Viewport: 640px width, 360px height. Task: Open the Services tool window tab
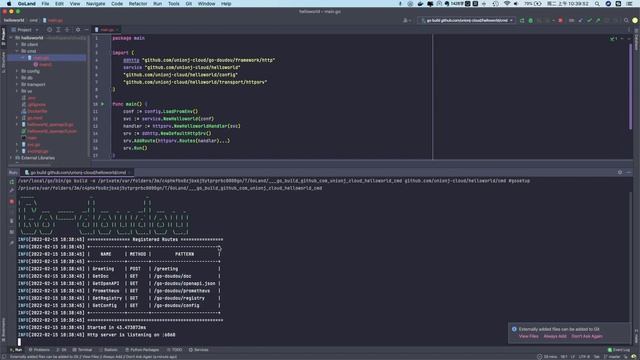198,350
